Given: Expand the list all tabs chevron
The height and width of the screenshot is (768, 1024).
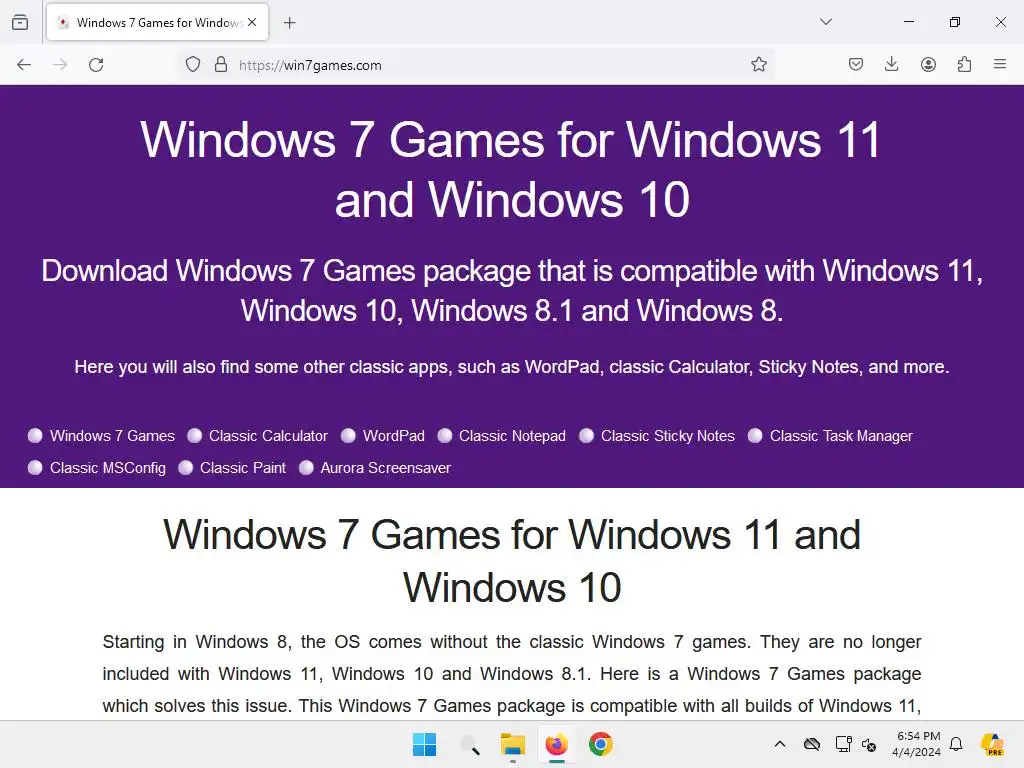Looking at the screenshot, I should 826,22.
